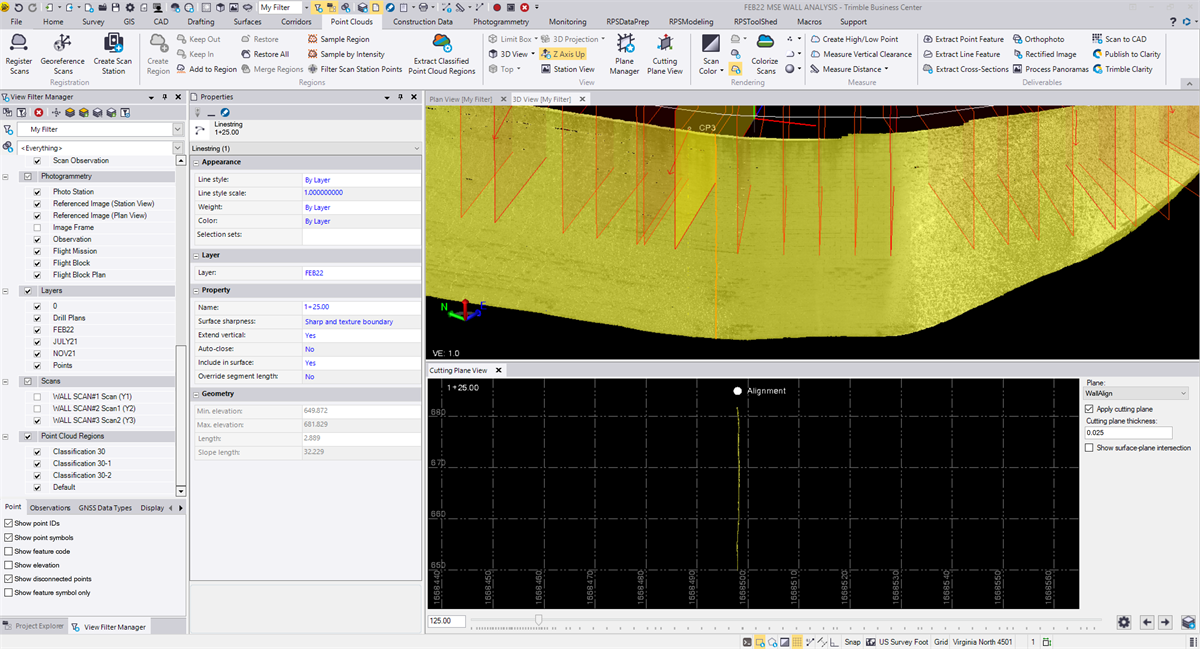The height and width of the screenshot is (649, 1200).
Task: Select the Observations tab in filter settings
Action: pyautogui.click(x=50, y=508)
